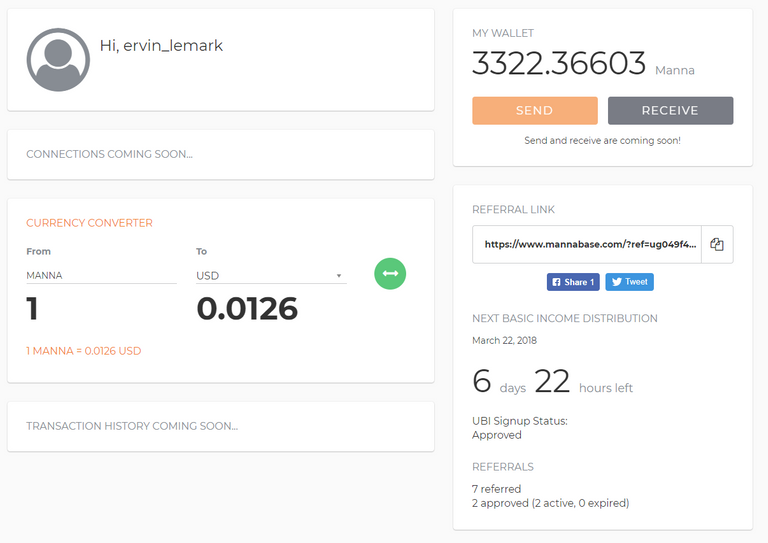This screenshot has height=543, width=768.
Task: Click the '7 referred' text
Action: 497,489
